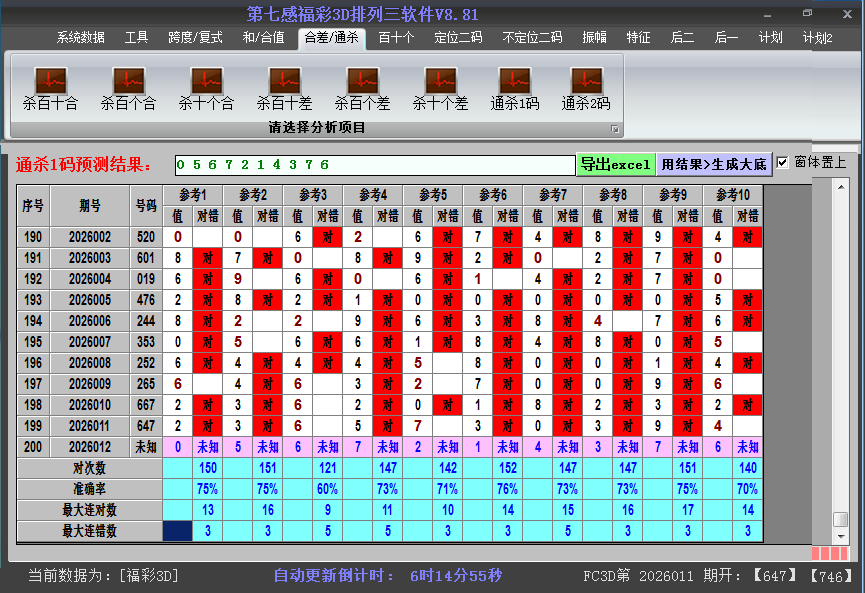Open the 定位二码 tab
The image size is (865, 593).
pyautogui.click(x=457, y=38)
